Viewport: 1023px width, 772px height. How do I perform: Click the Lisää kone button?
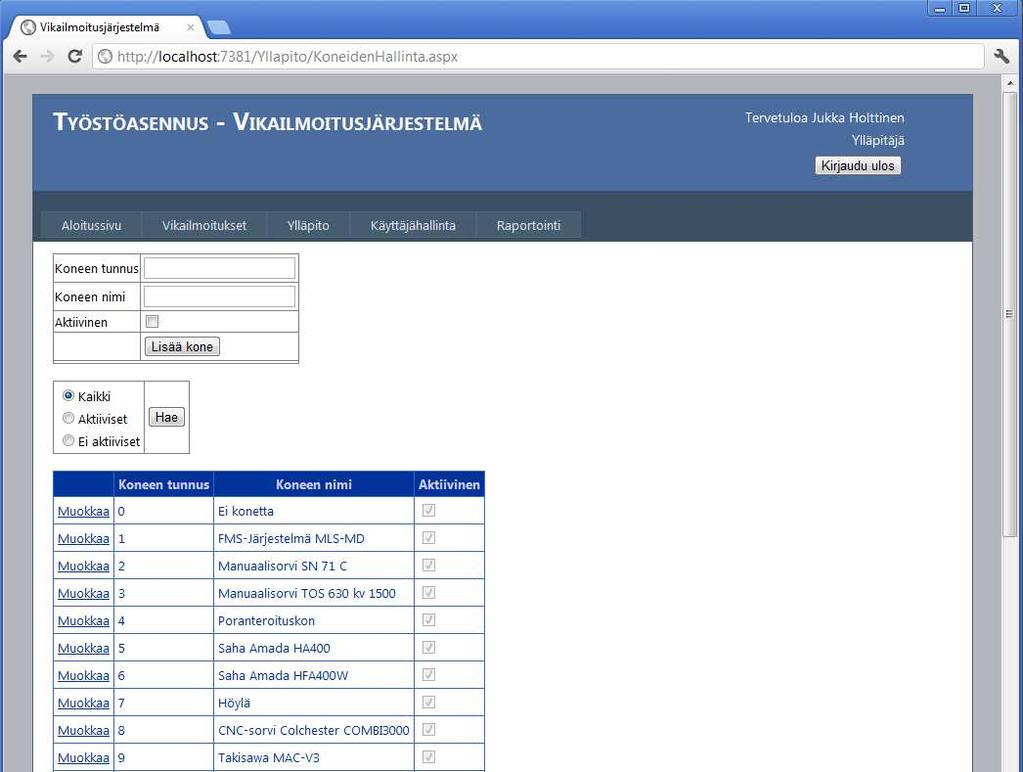(182, 347)
